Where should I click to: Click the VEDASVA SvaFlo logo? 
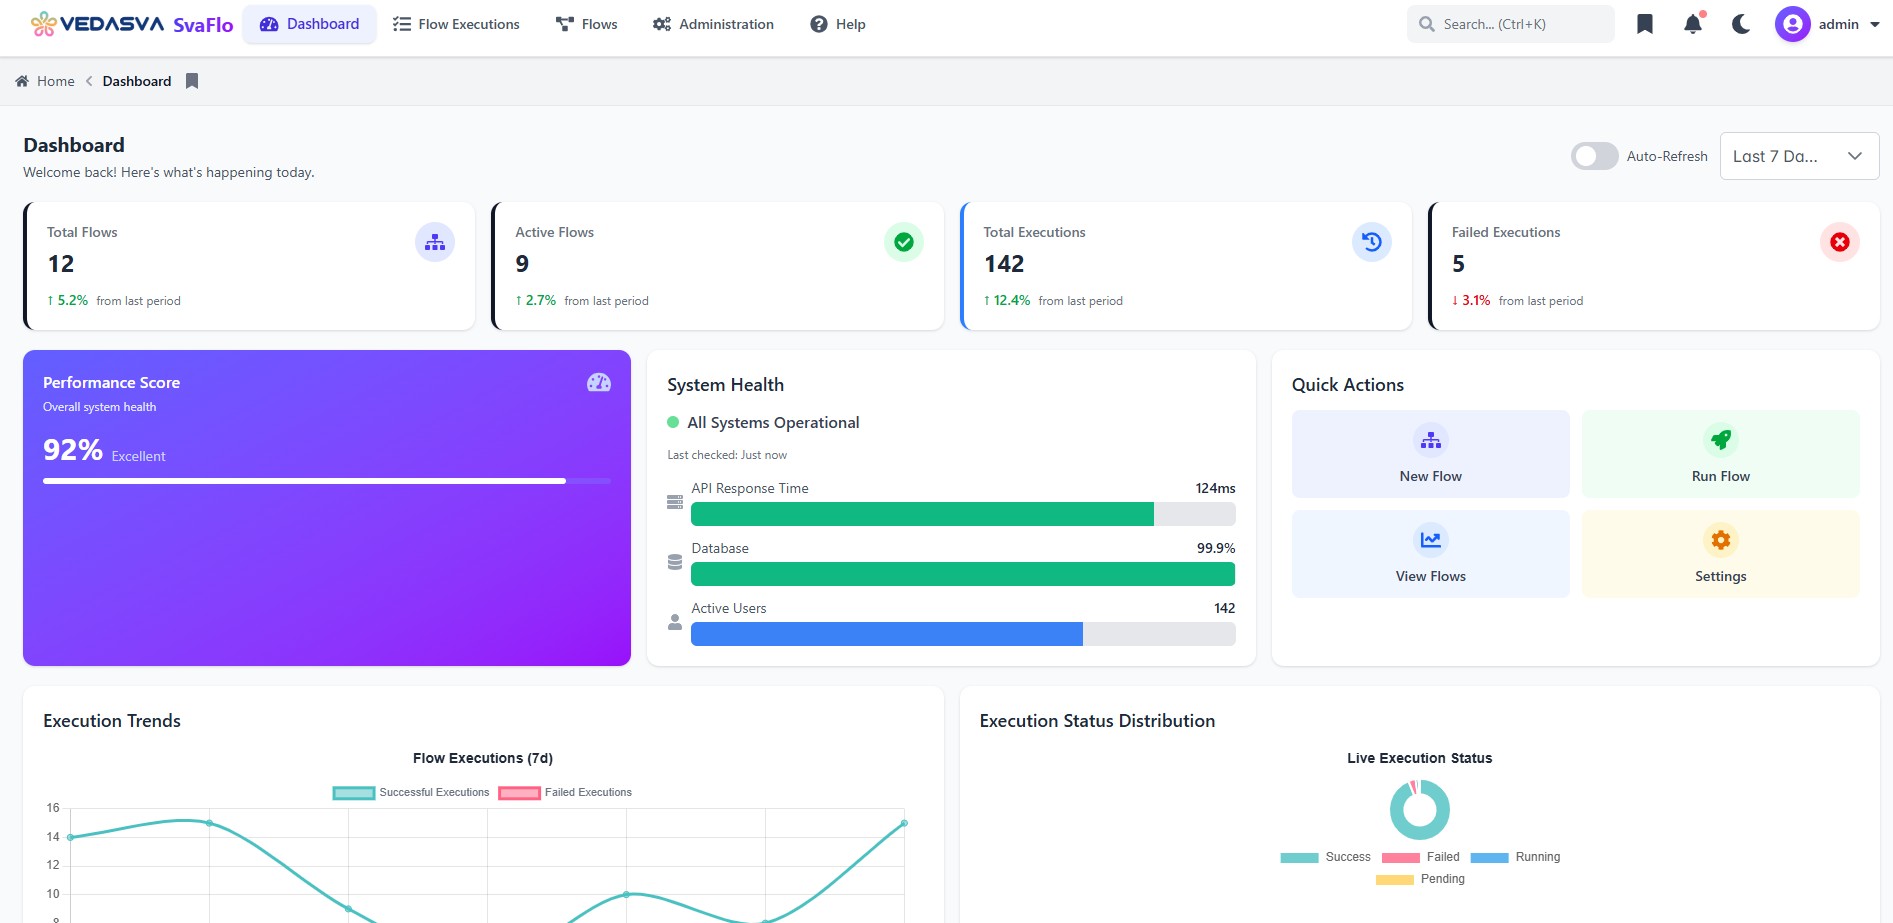(132, 24)
